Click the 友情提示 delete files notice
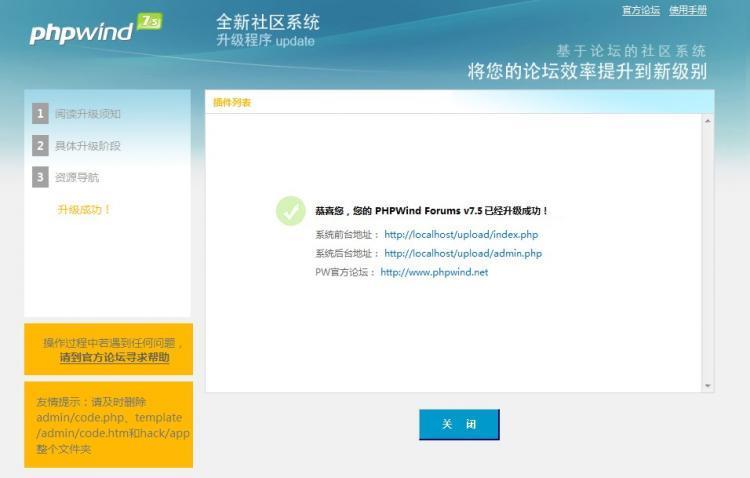750x478 pixels. 109,425
